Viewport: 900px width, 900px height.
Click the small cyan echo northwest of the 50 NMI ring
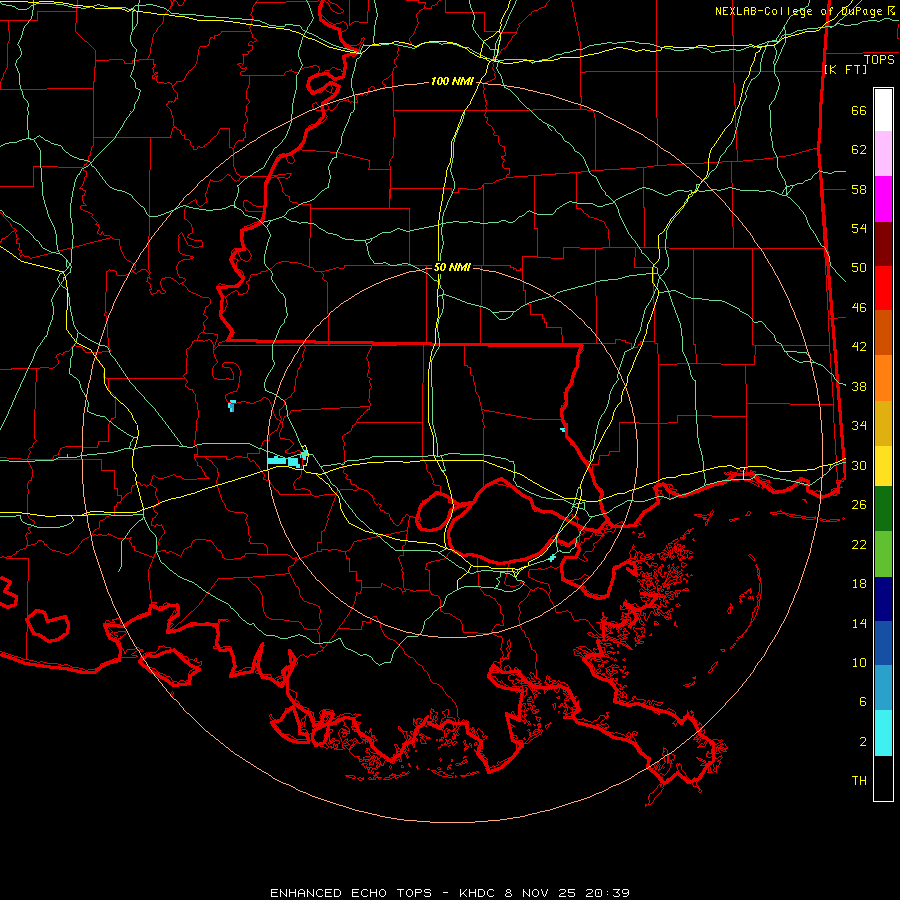pyautogui.click(x=231, y=405)
